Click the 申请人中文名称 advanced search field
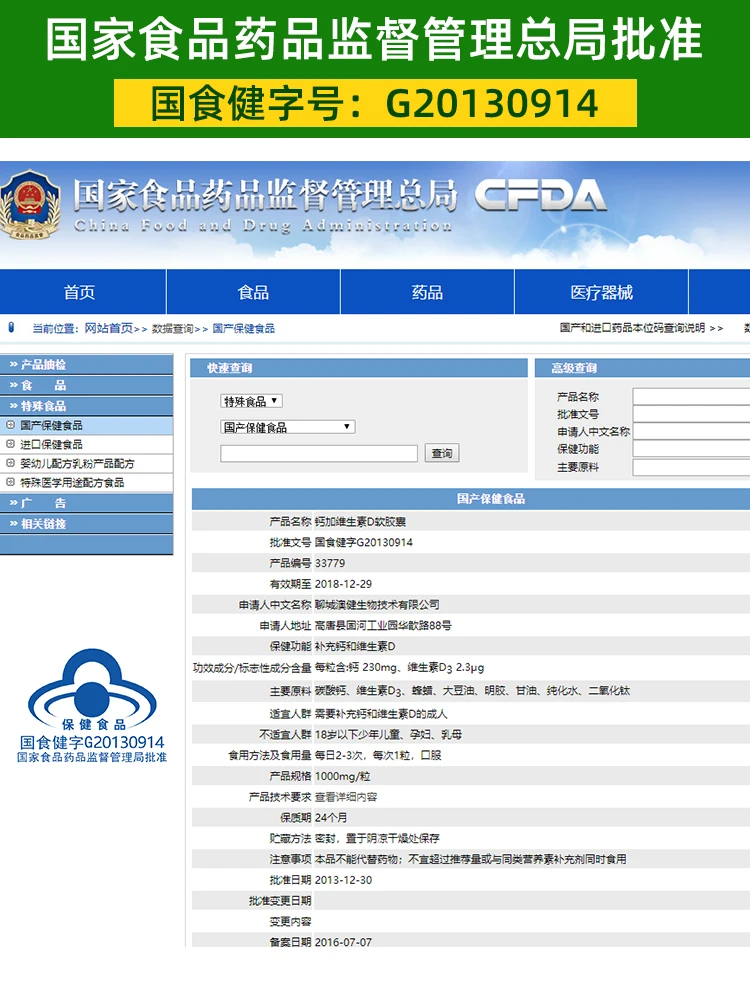 [691, 432]
